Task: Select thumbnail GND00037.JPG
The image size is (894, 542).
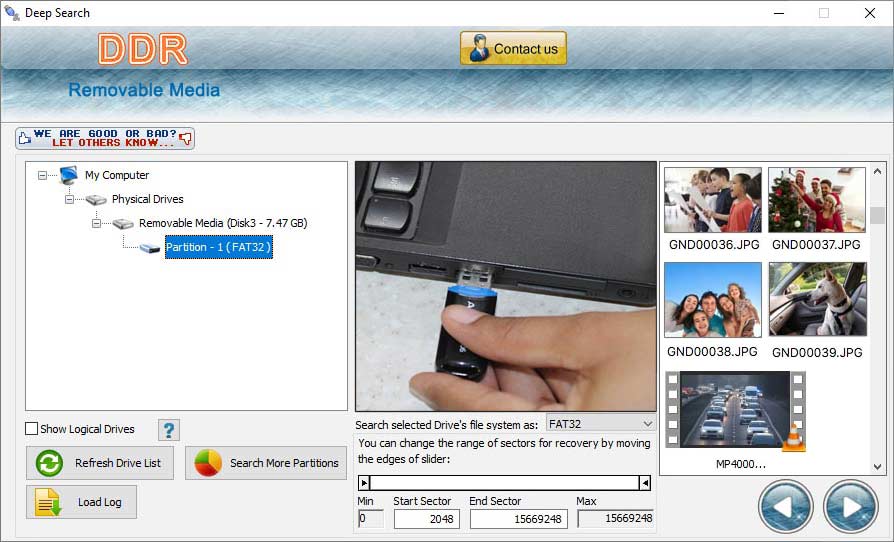Action: click(817, 199)
